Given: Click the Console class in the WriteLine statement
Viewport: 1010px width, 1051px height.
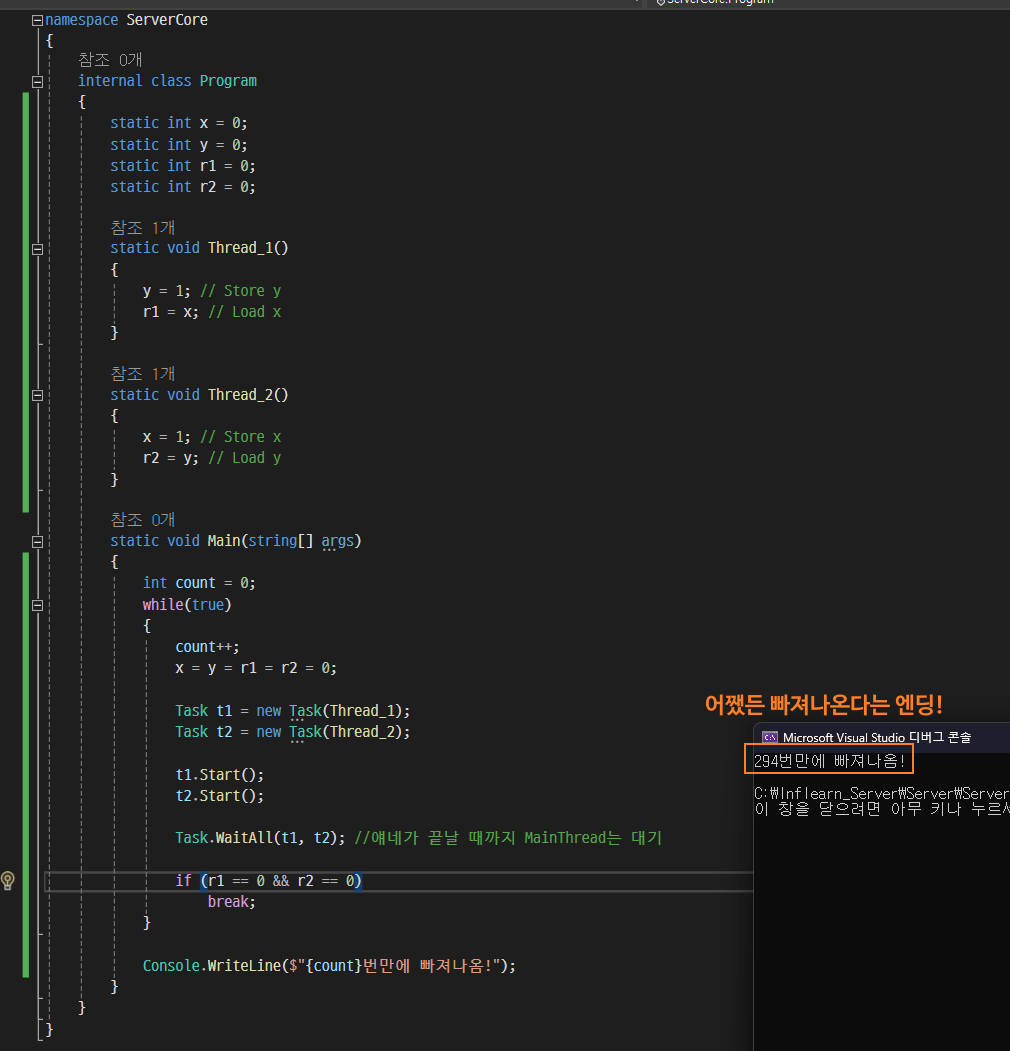Looking at the screenshot, I should pos(171,966).
